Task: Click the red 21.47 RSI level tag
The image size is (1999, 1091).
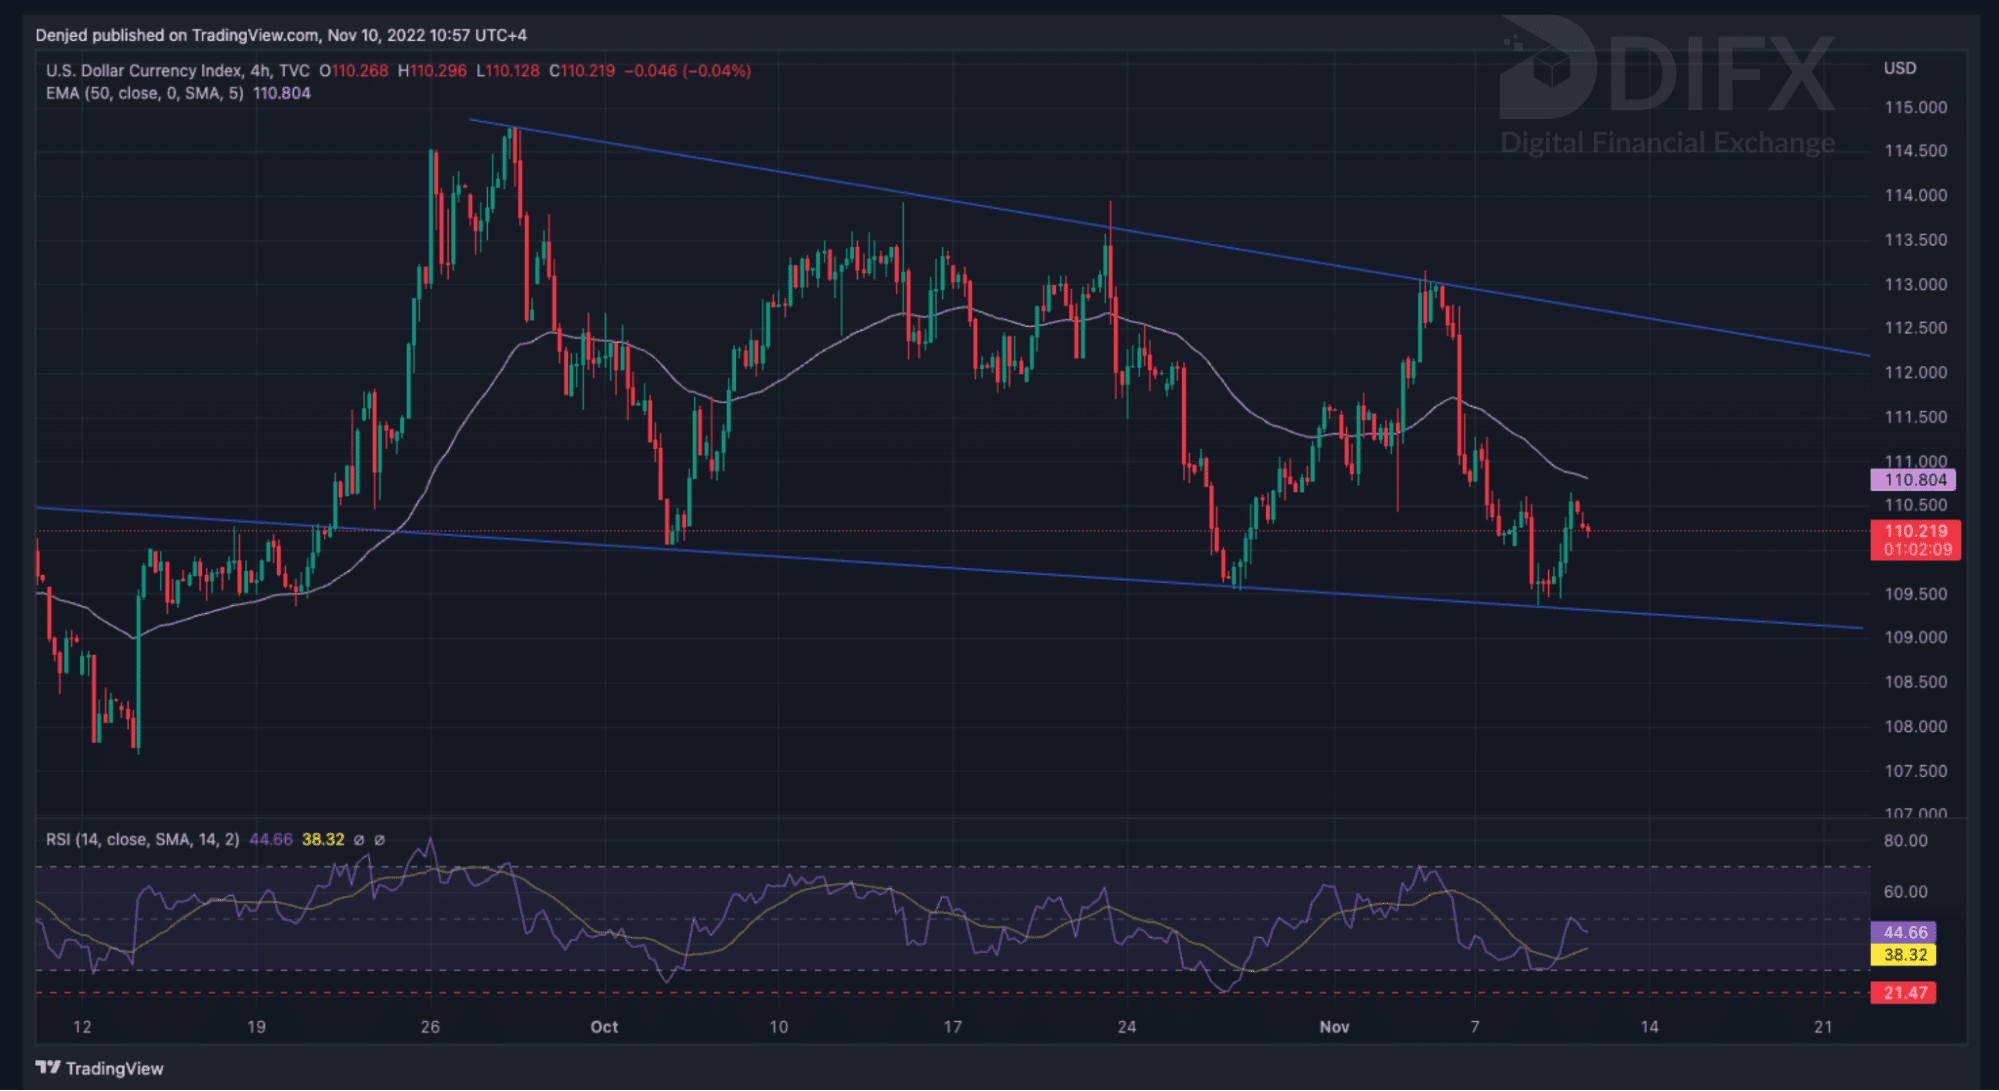Action: coord(1904,993)
